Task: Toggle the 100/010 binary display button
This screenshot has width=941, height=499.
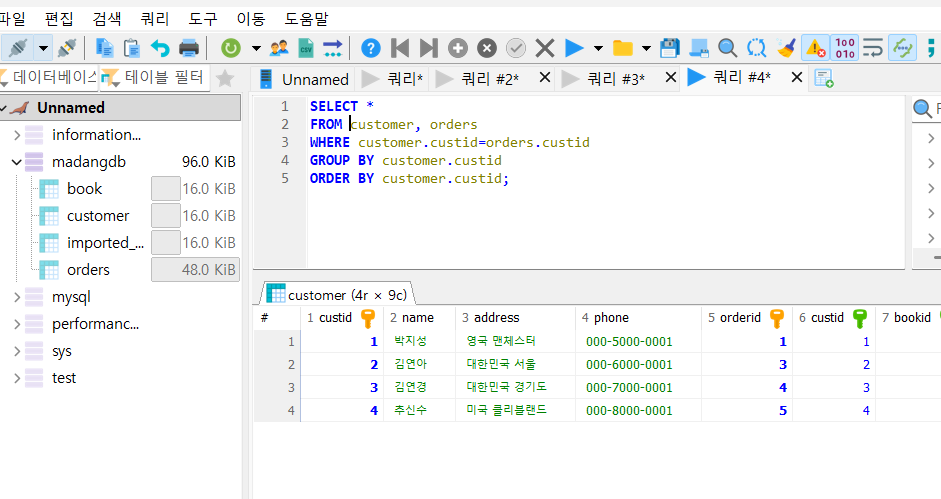Action: 844,48
